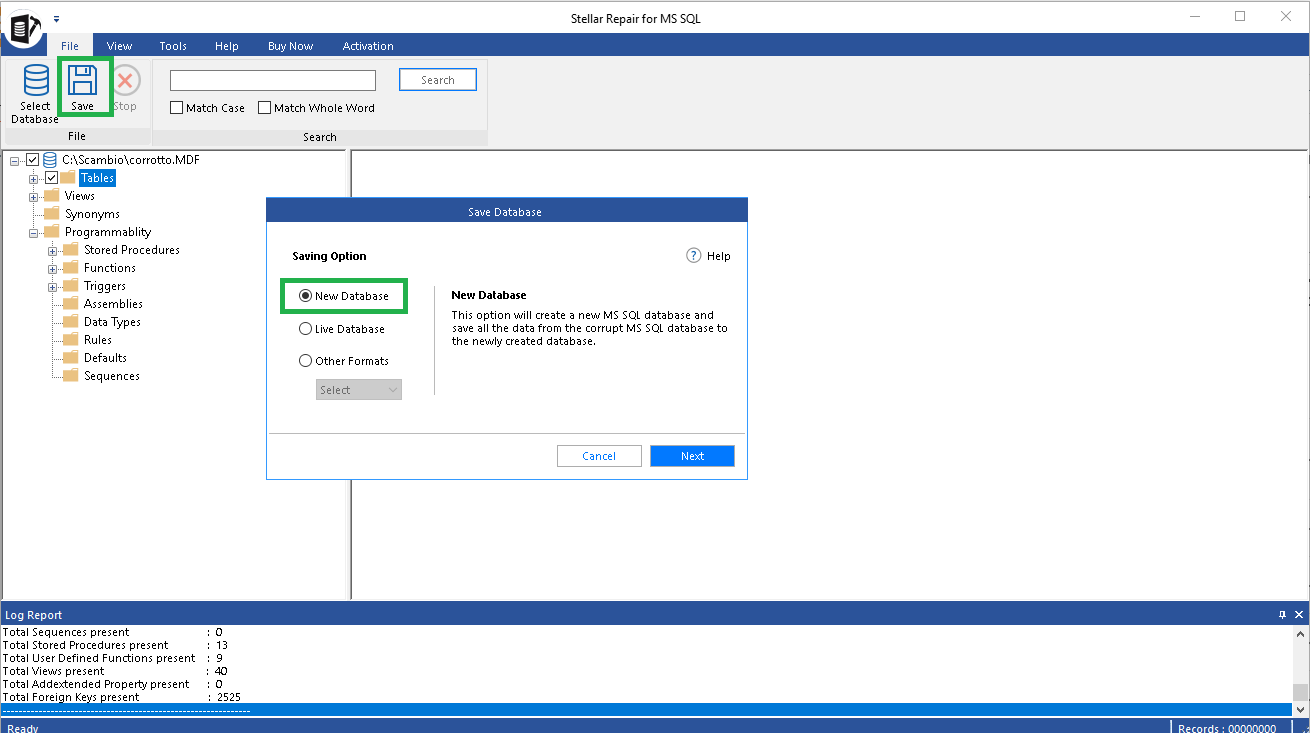Open the View ribbon tab

120,46
